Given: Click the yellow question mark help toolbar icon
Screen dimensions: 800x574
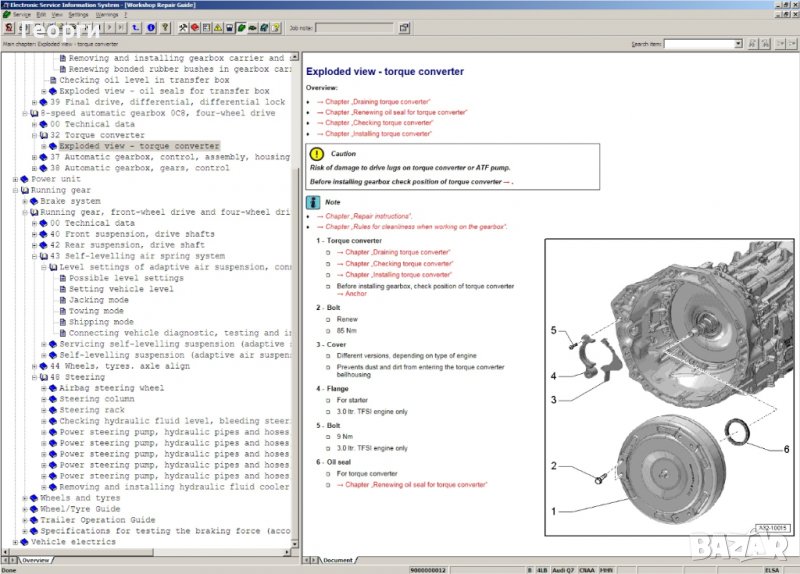Looking at the screenshot, I should (x=164, y=28).
